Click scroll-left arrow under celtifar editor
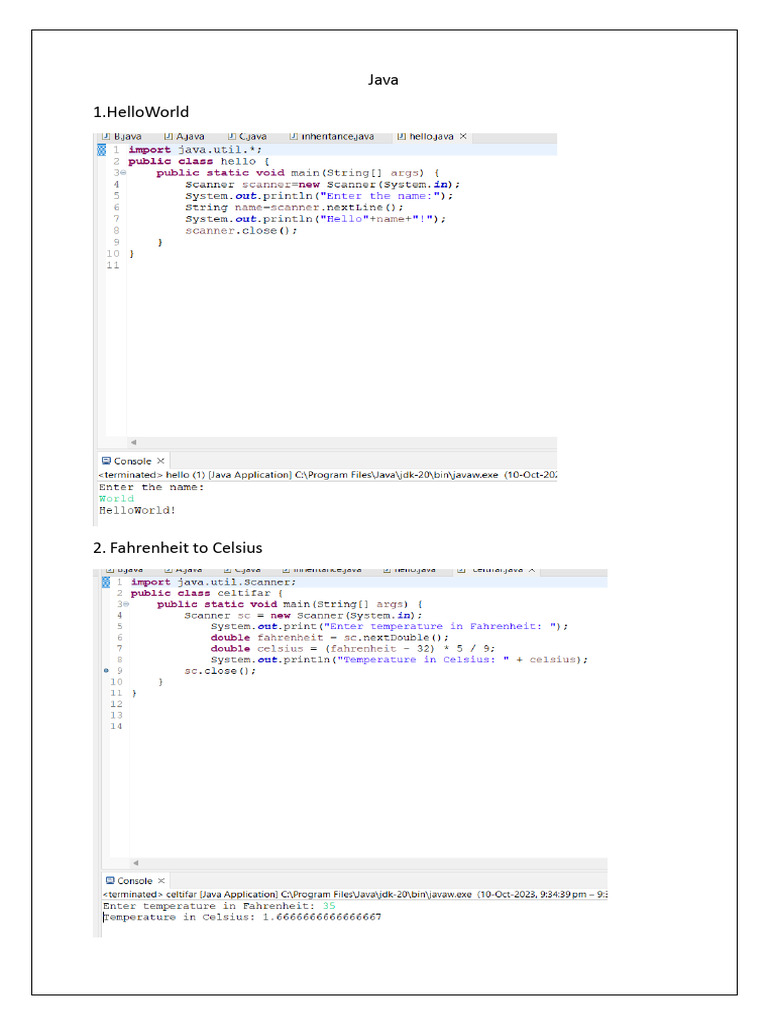The image size is (768, 1024). pyautogui.click(x=136, y=862)
